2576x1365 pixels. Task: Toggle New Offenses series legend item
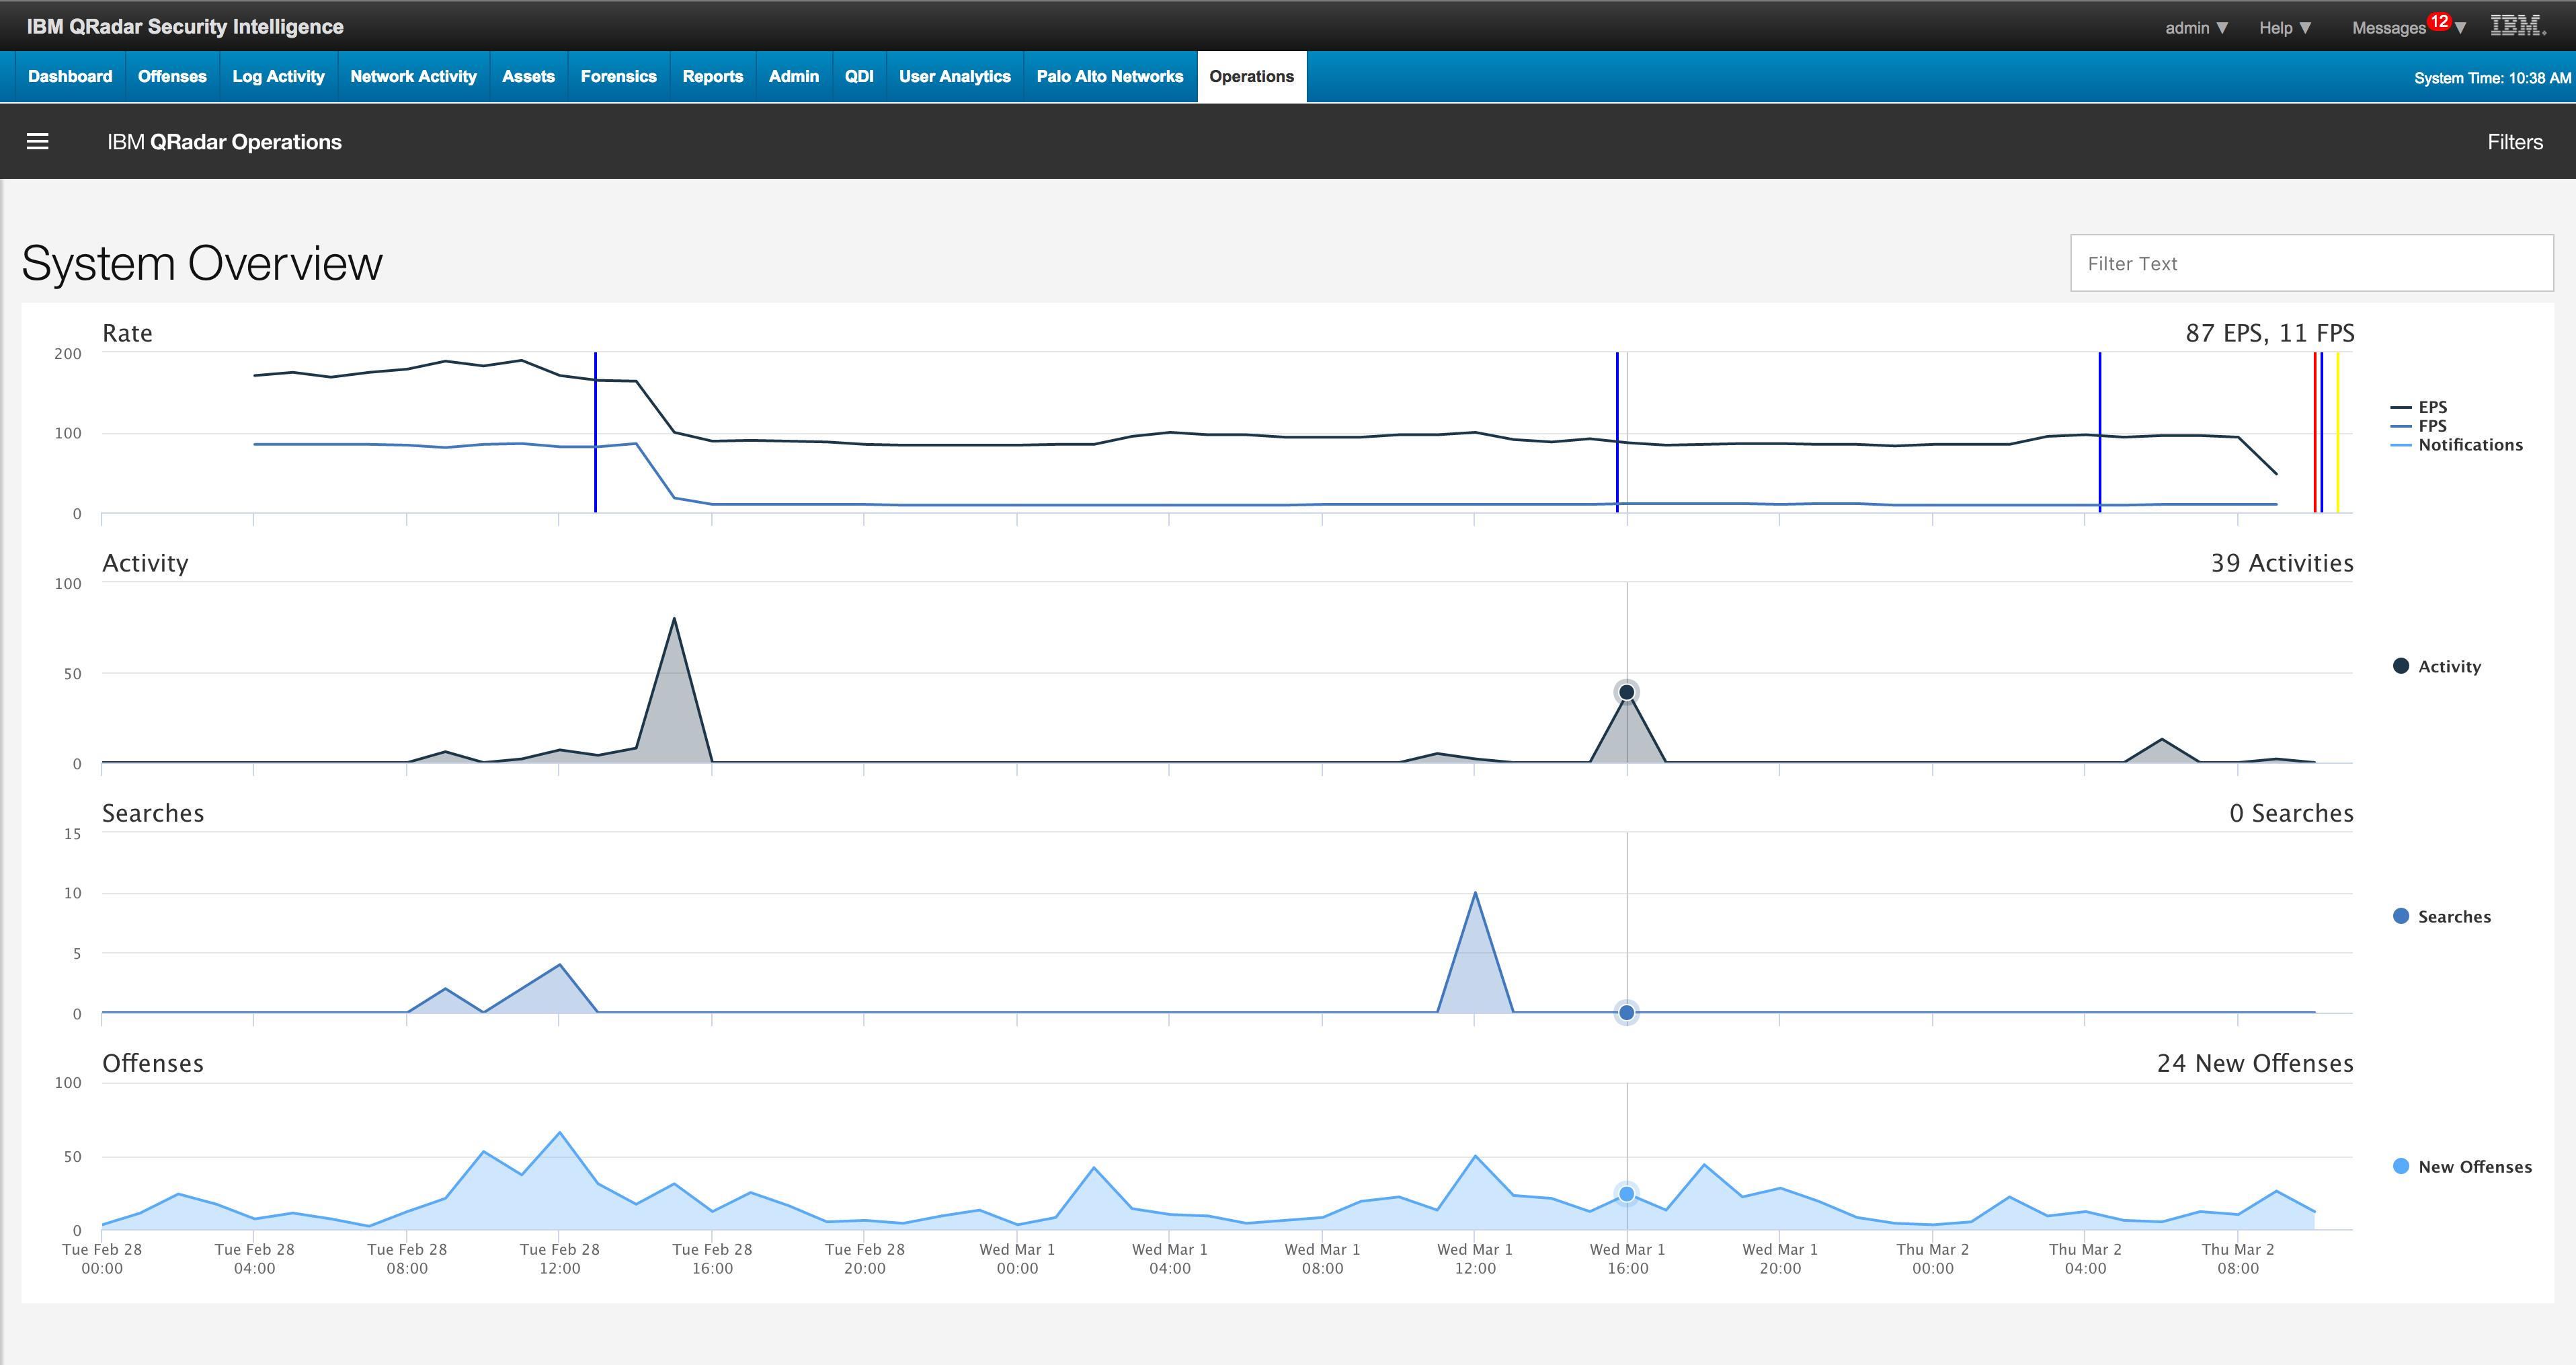click(2462, 1166)
